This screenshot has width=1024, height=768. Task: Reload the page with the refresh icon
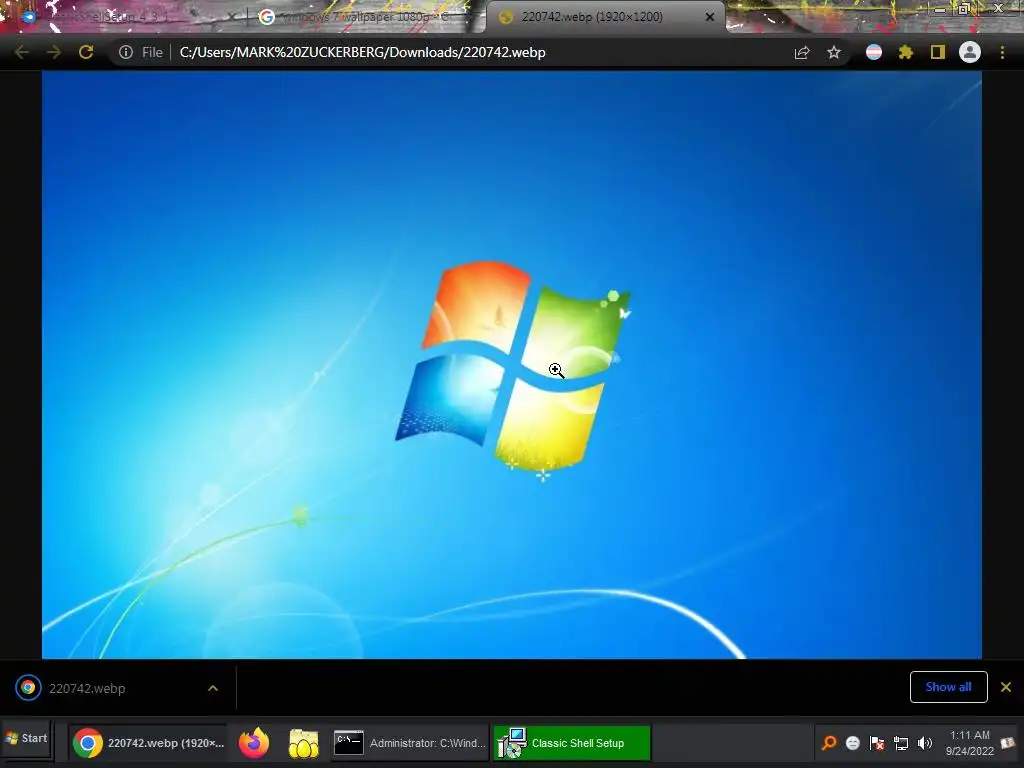pyautogui.click(x=86, y=52)
